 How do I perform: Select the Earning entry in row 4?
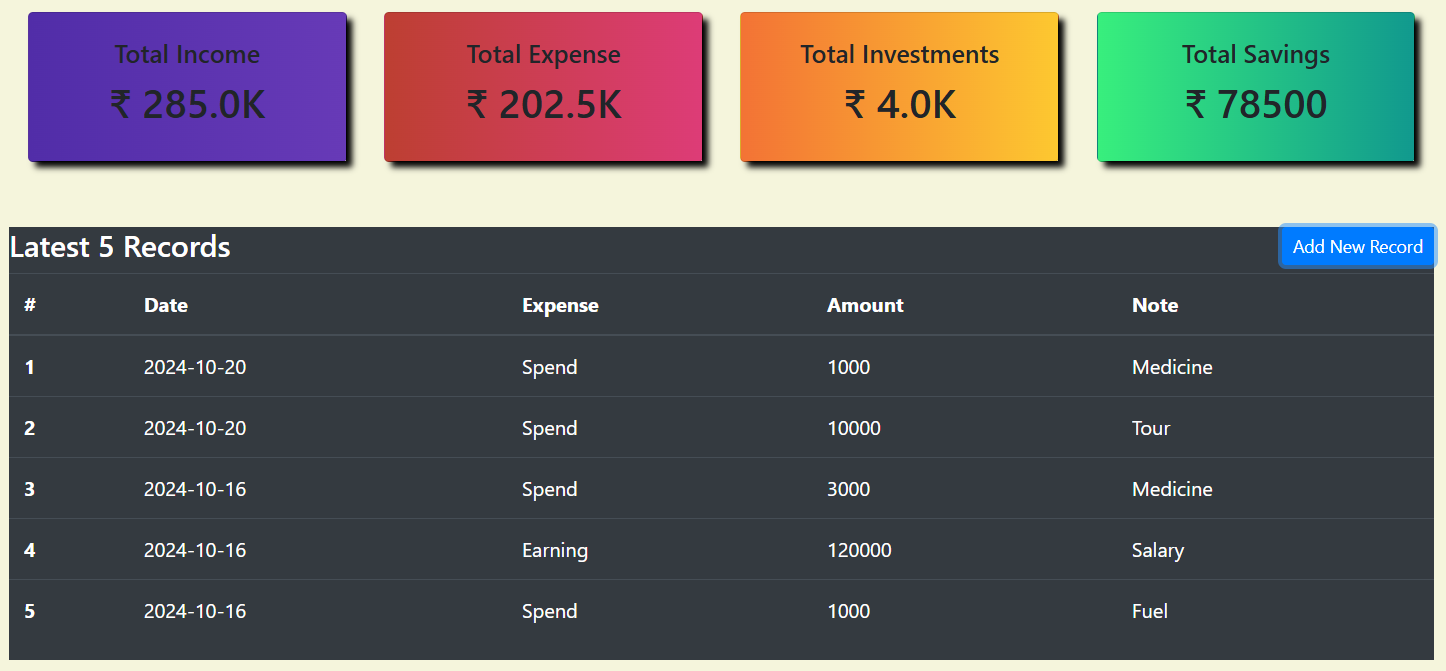tap(555, 550)
